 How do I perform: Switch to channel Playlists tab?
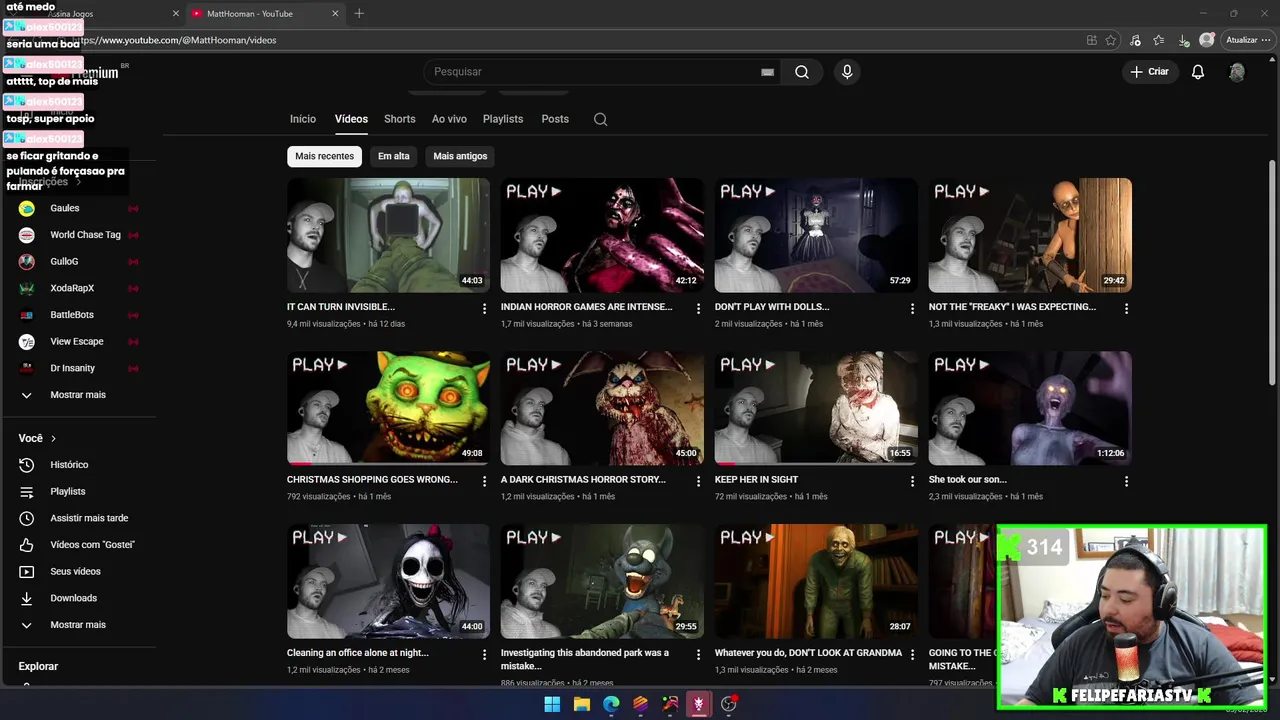tap(503, 119)
